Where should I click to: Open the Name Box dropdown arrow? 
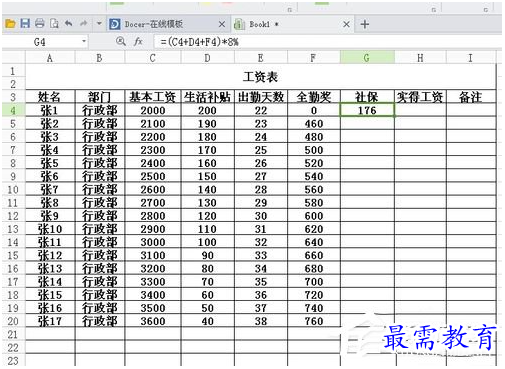click(x=84, y=42)
